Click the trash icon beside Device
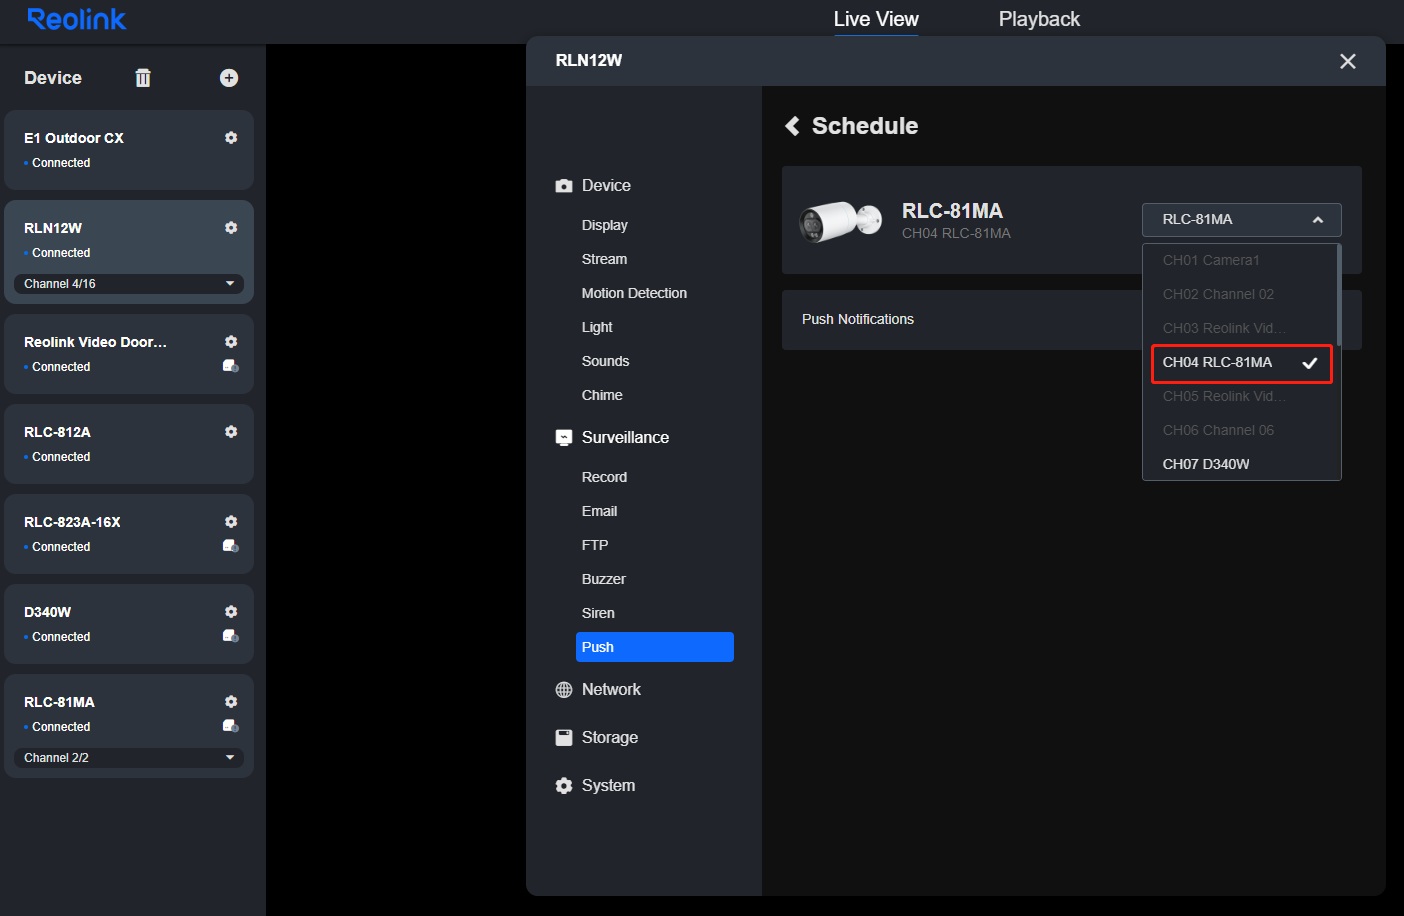 143,78
